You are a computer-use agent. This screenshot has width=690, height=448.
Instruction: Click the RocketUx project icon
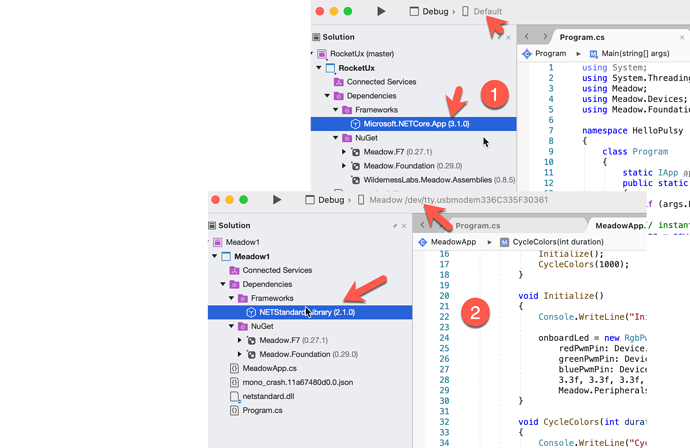click(x=330, y=68)
